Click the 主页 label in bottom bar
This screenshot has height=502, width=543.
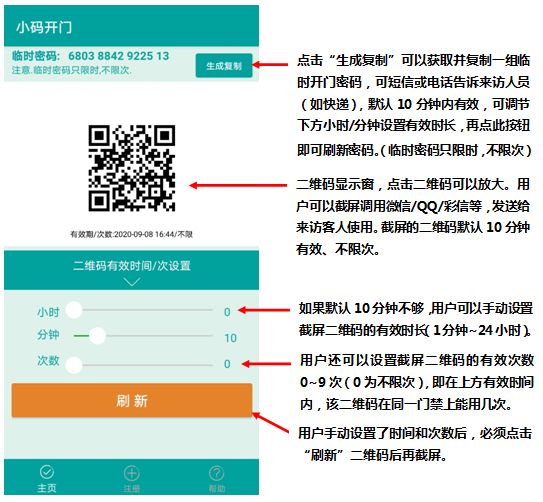pos(47,488)
